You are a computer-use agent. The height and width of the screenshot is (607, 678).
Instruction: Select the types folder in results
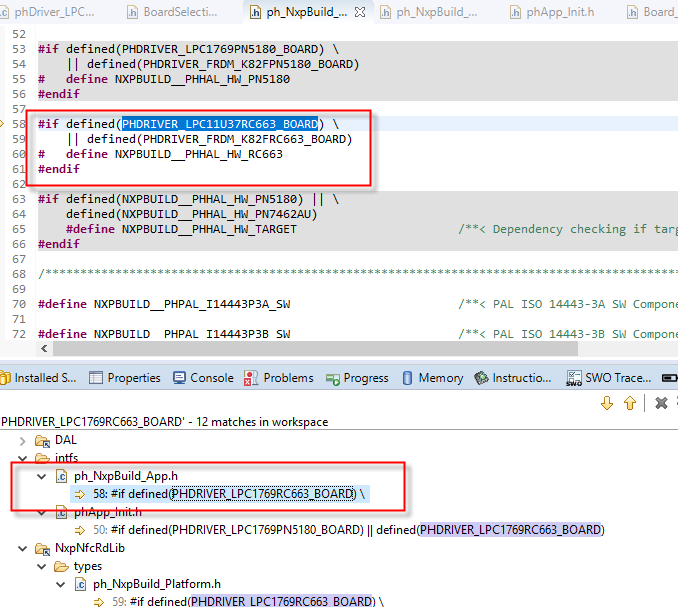tap(88, 566)
